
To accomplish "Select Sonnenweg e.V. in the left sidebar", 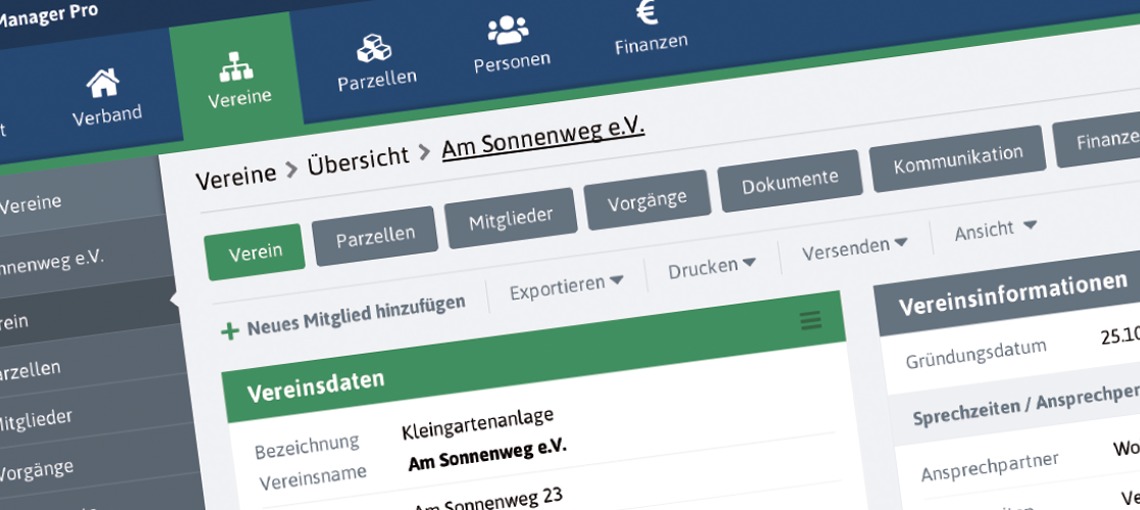I will [52, 263].
